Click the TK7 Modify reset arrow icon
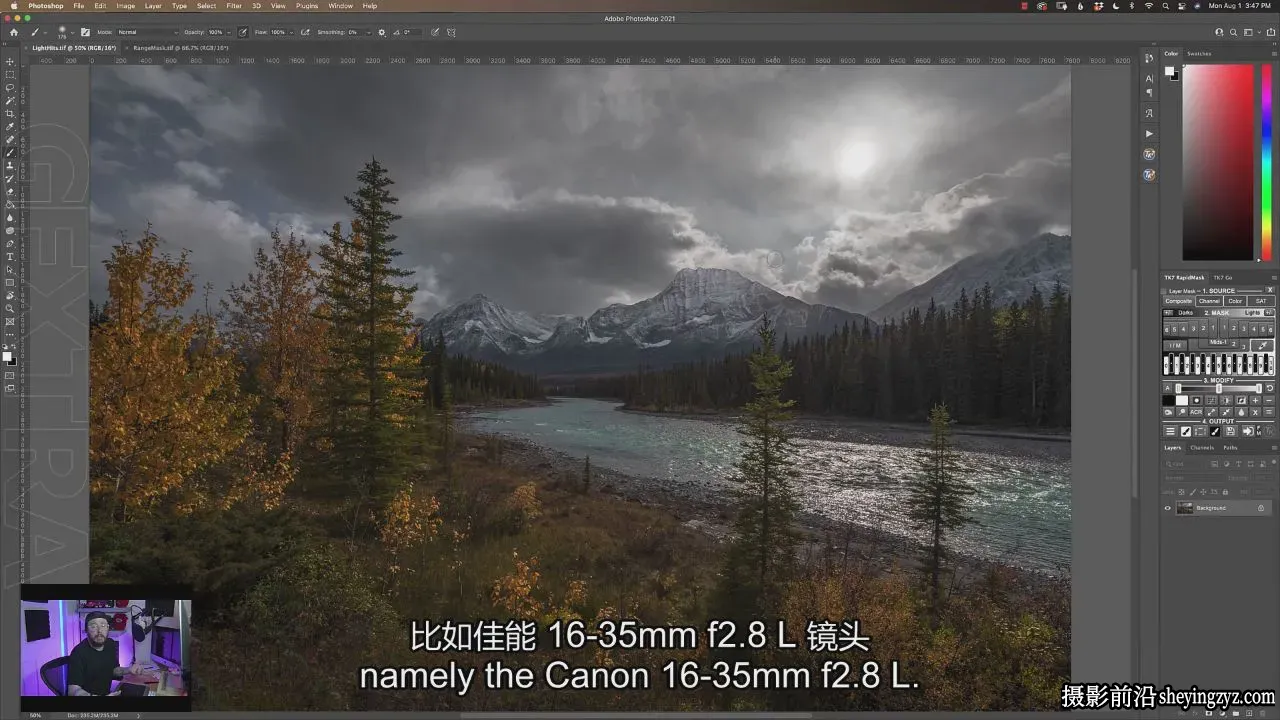This screenshot has height=720, width=1280. [1270, 388]
